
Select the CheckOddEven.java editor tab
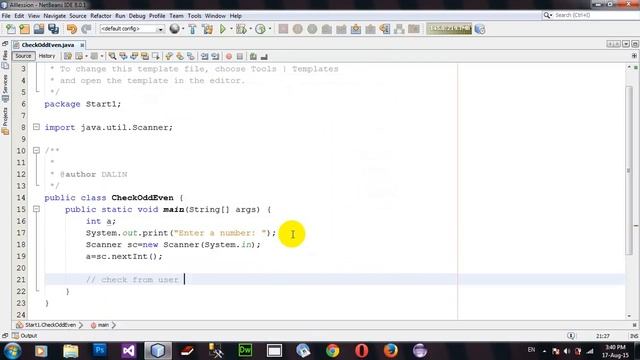(x=48, y=45)
